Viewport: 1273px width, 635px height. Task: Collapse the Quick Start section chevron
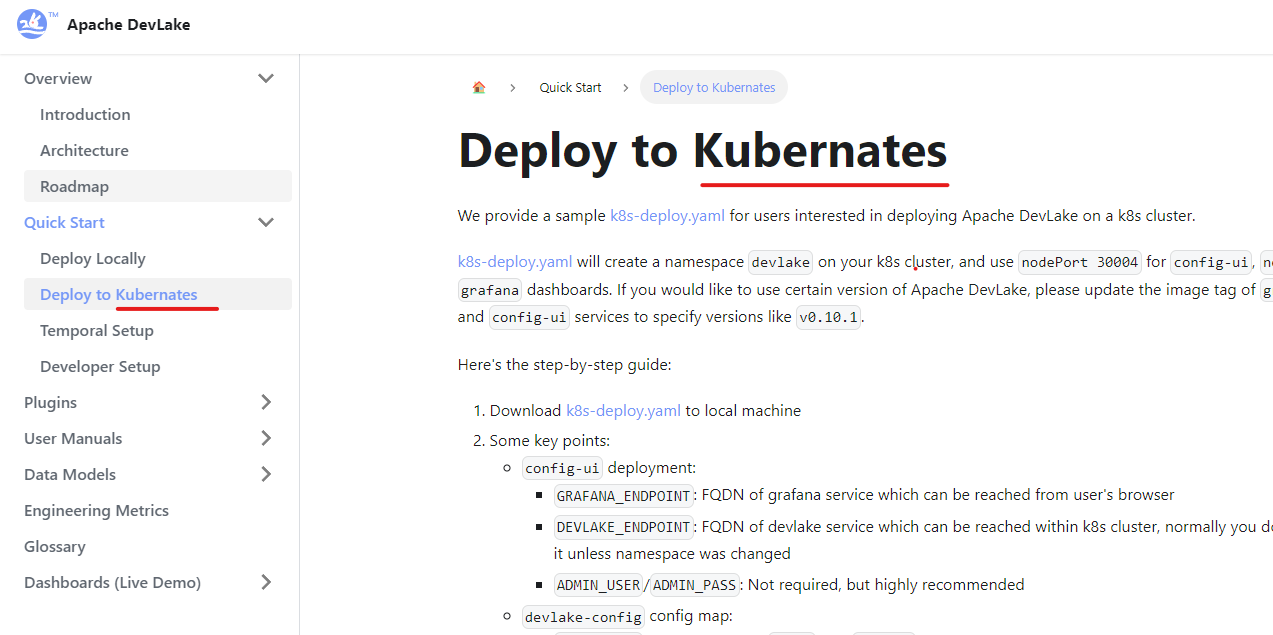point(266,222)
